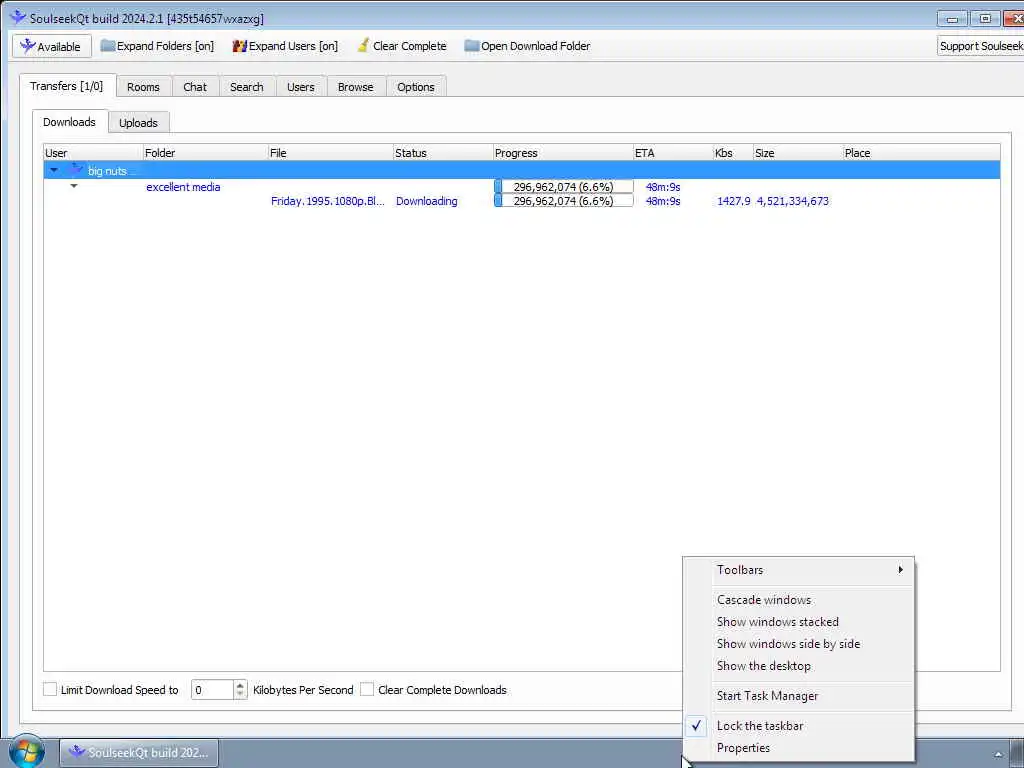Select the Downloads sub-tab

pos(69,121)
